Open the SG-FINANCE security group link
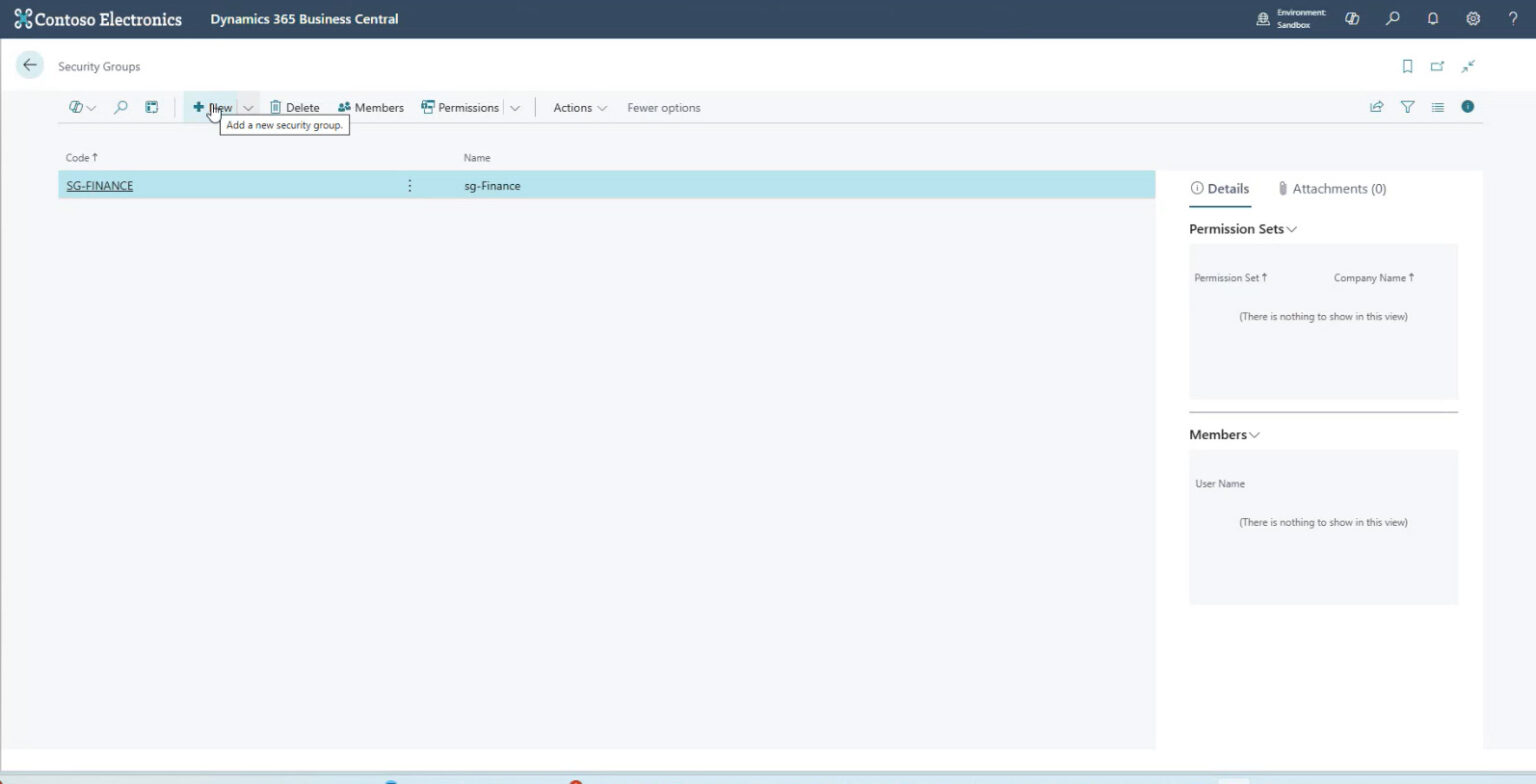Screen dimensions: 1536x784 pyautogui.click(x=99, y=185)
